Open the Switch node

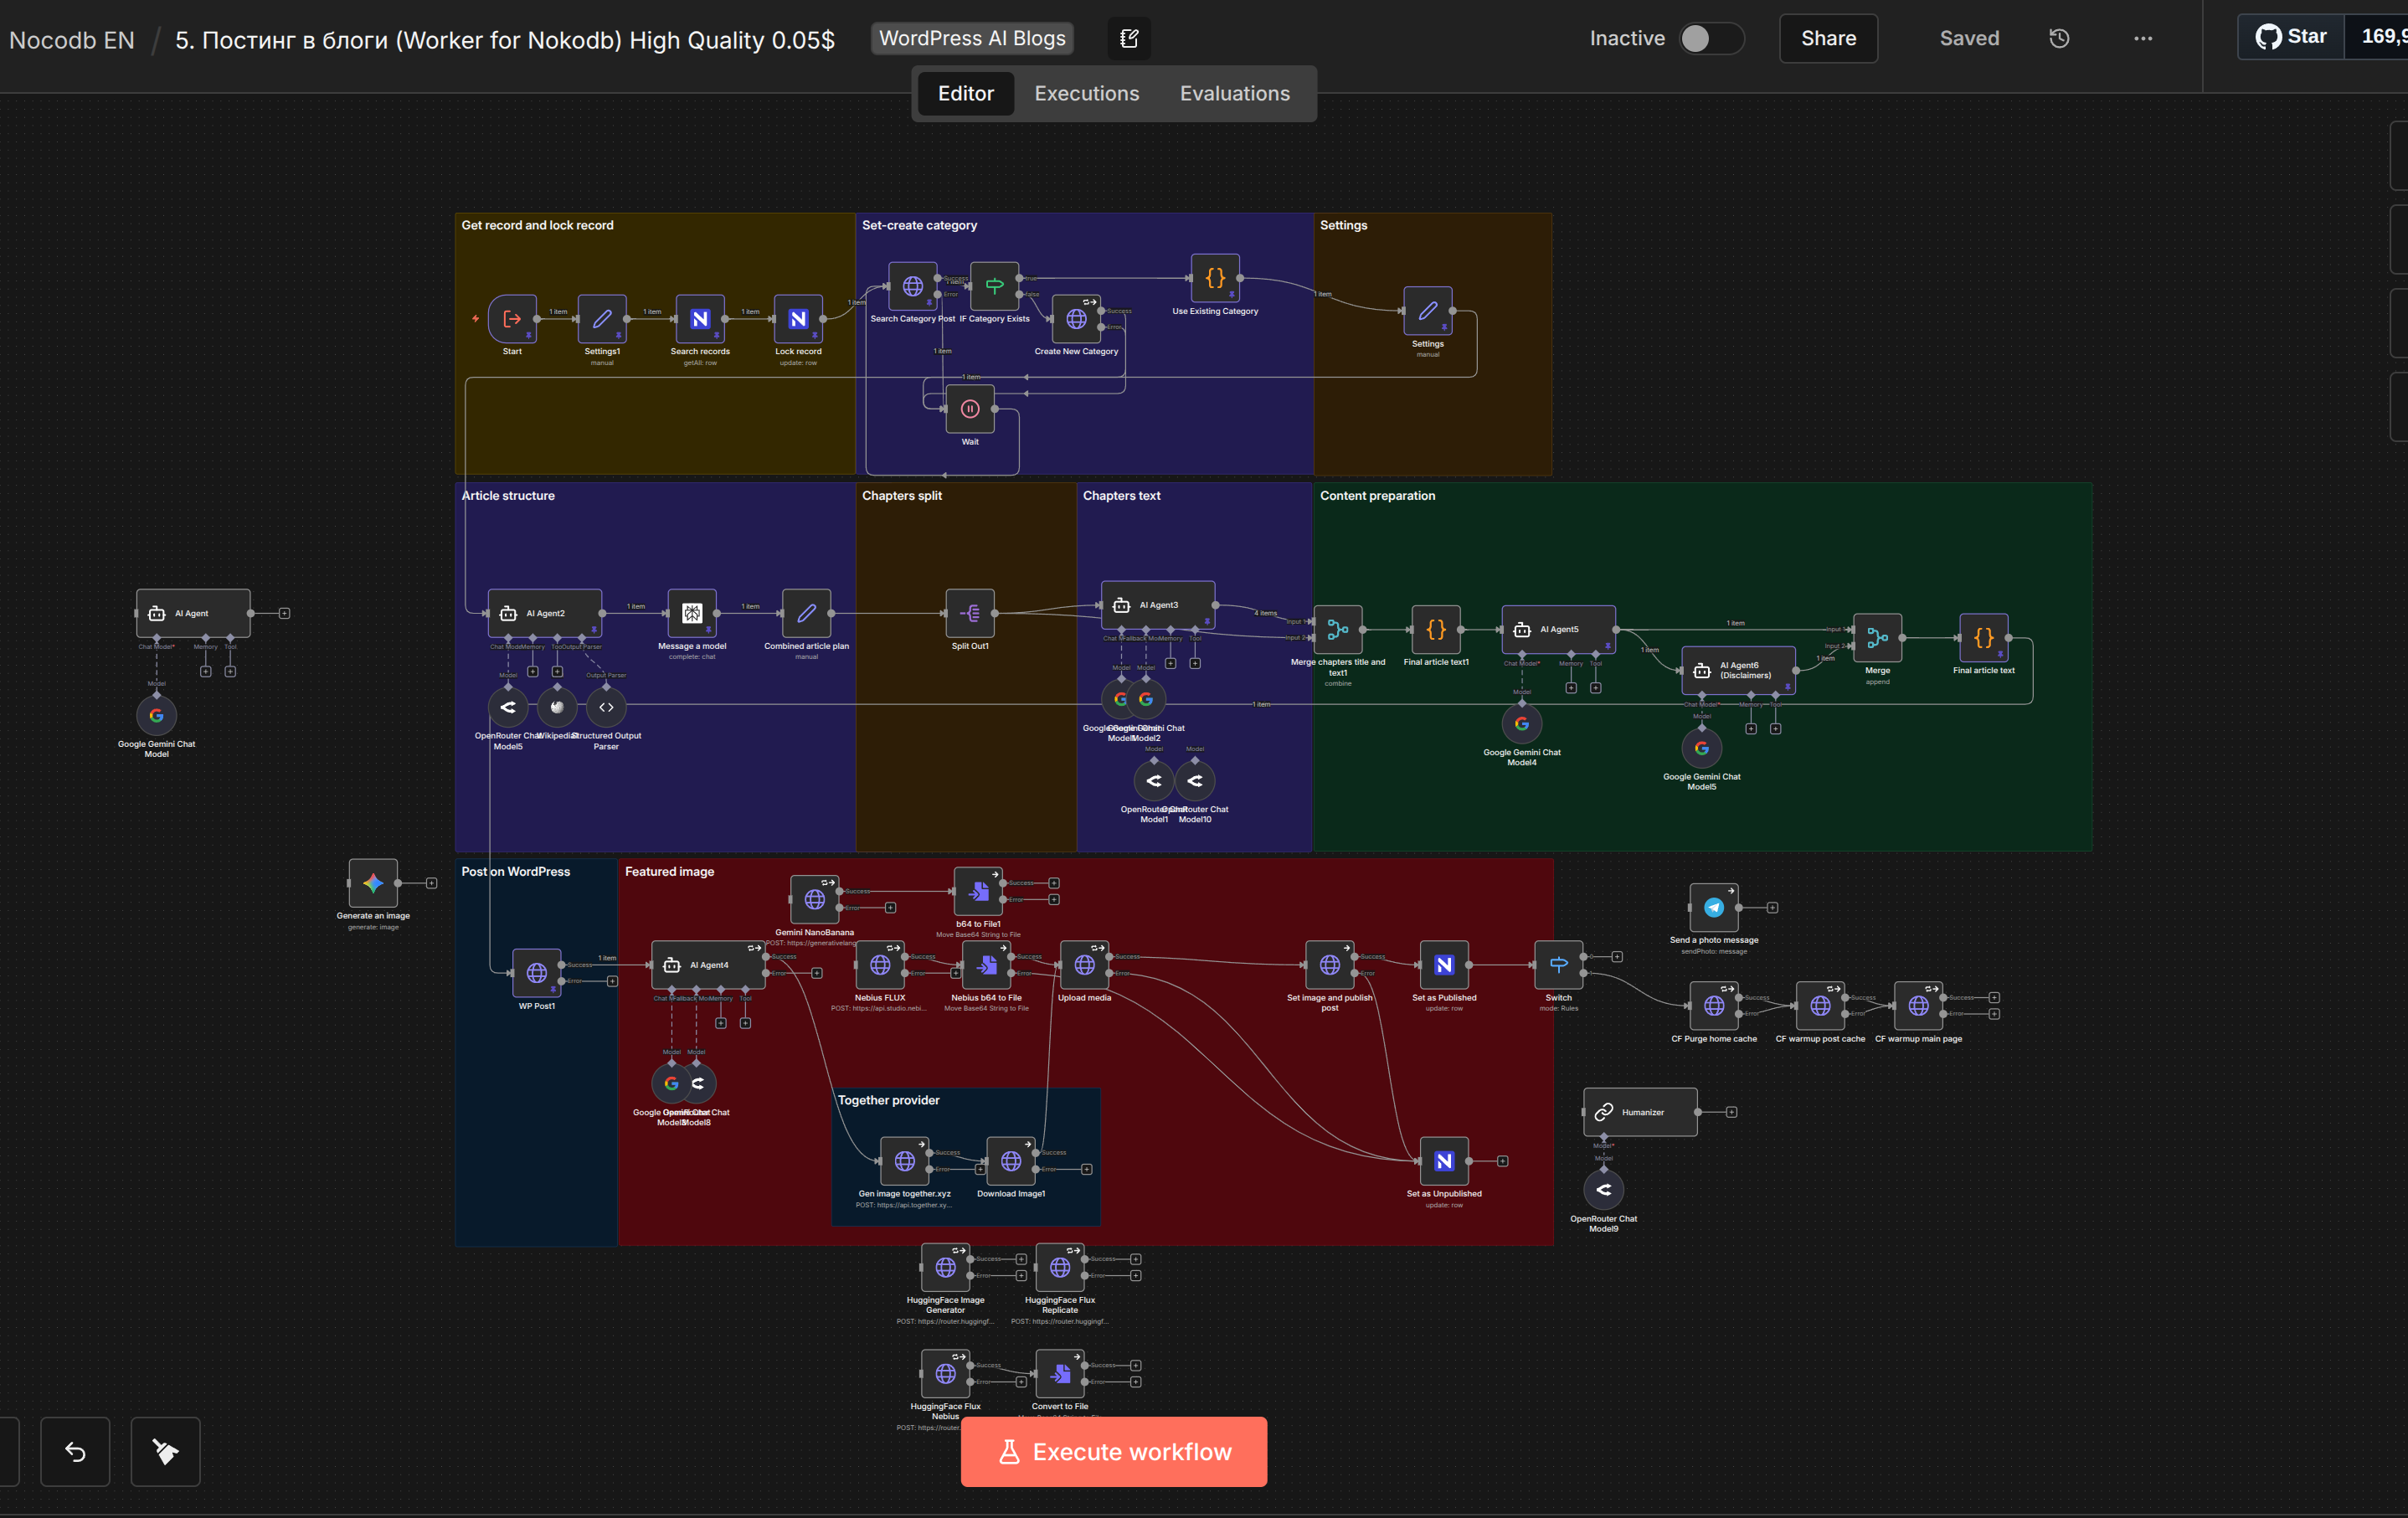[1558, 965]
